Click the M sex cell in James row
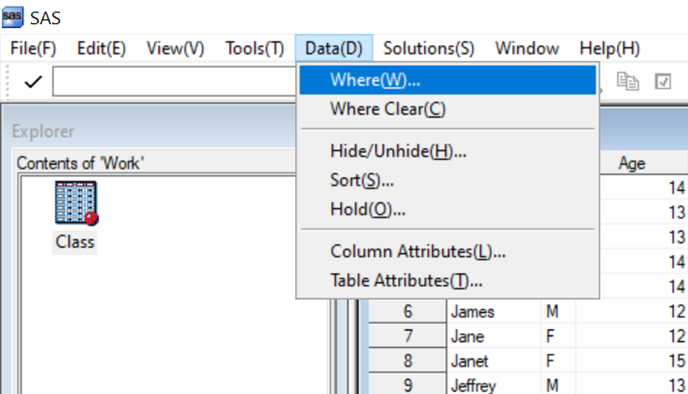The width and height of the screenshot is (688, 394). coord(559,312)
